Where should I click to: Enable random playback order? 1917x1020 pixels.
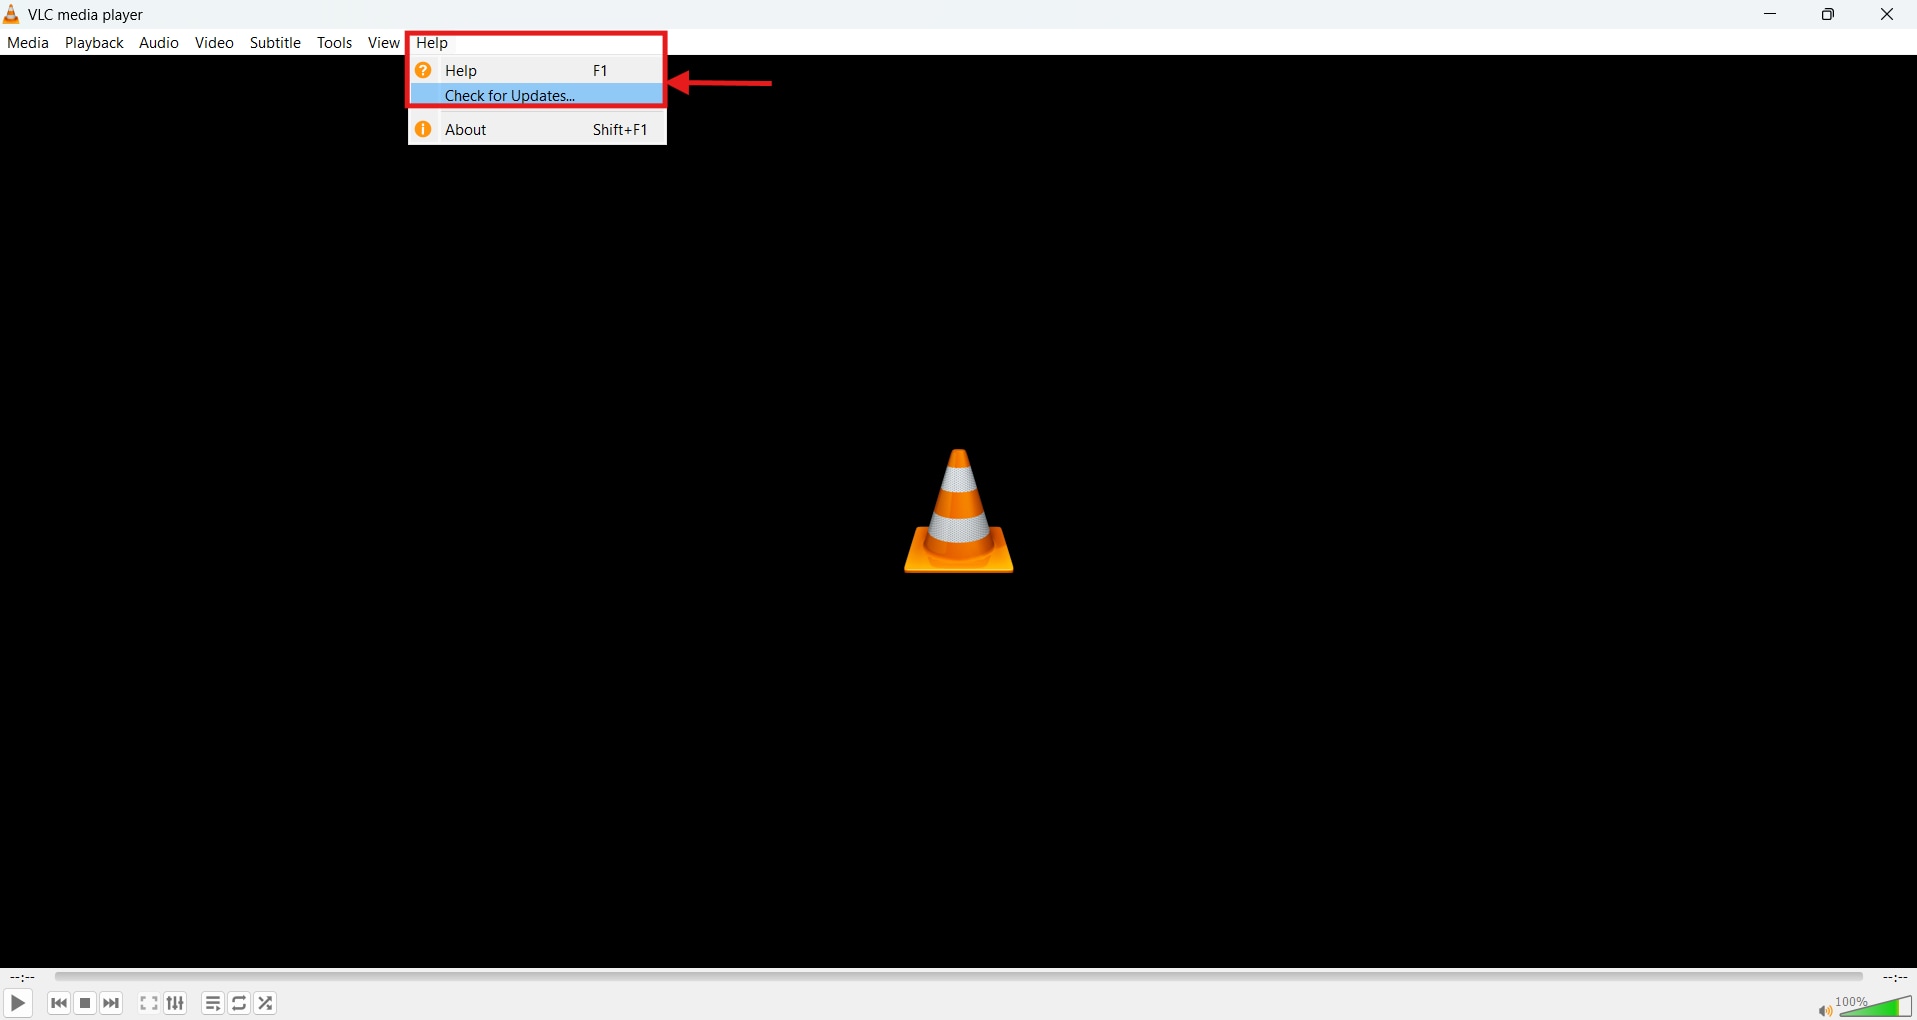pos(265,1003)
